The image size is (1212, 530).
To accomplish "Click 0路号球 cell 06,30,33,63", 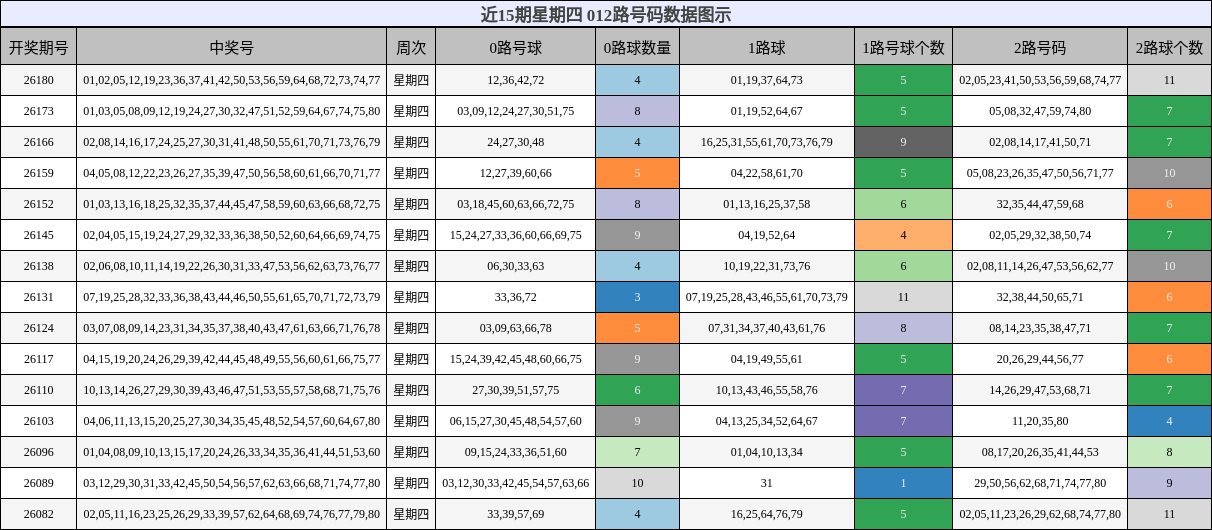I will pos(516,266).
